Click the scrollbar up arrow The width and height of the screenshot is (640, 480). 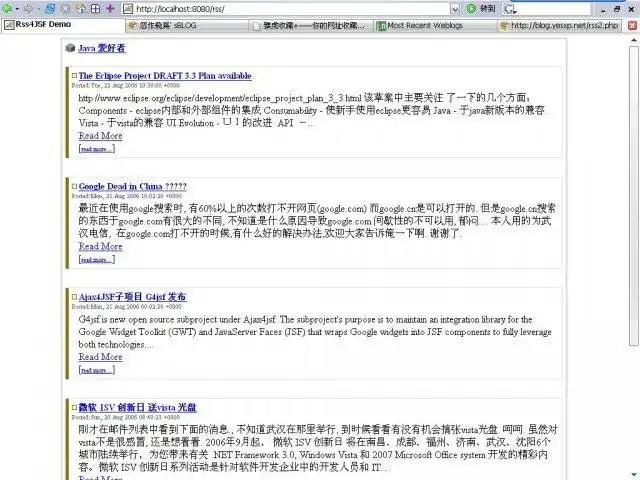(633, 40)
